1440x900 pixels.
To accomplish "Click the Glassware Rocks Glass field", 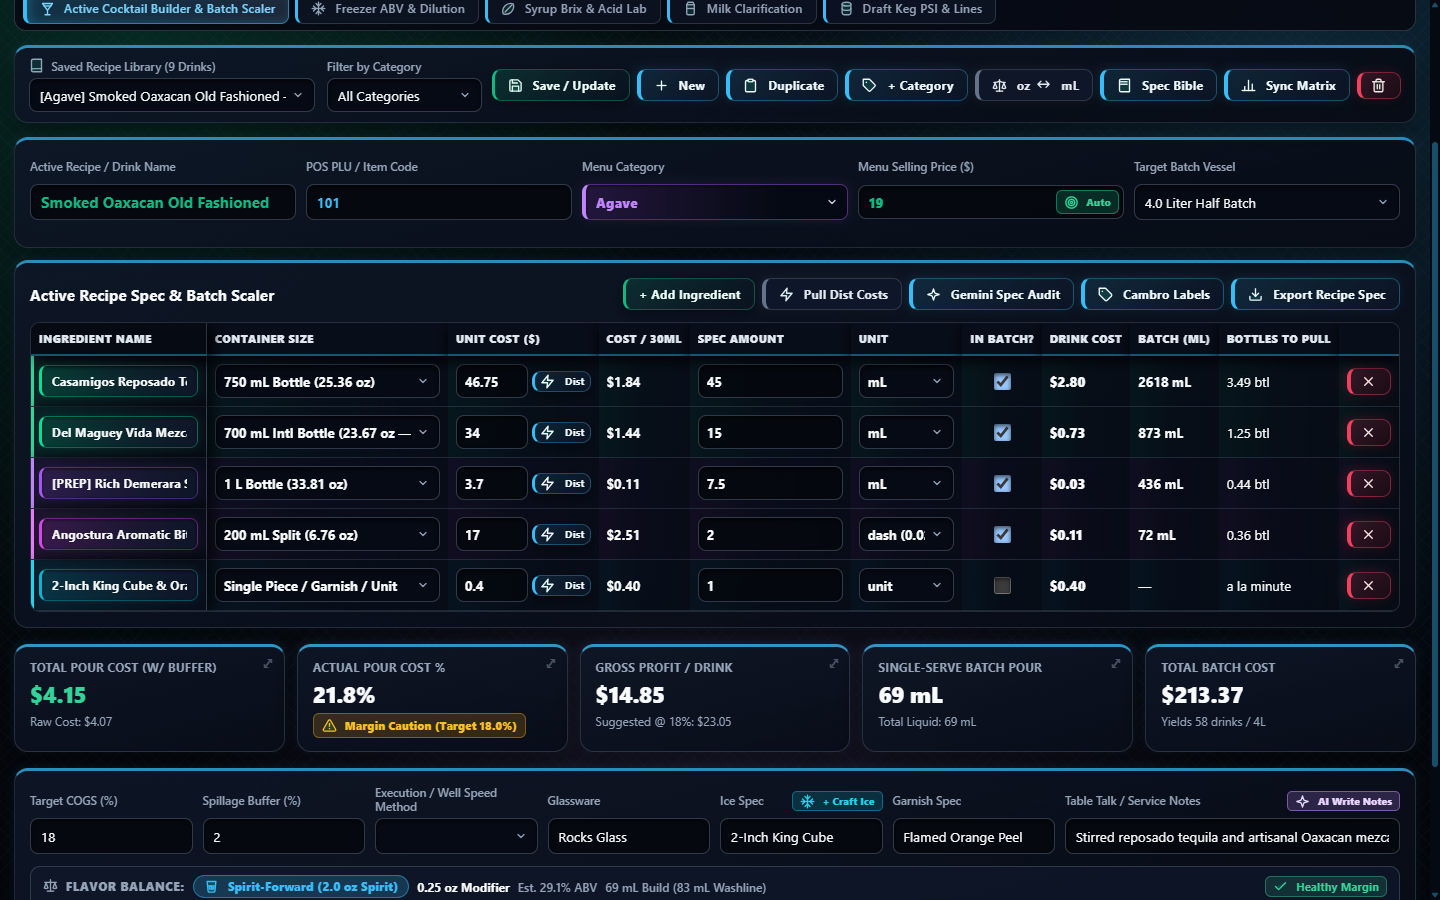I will (628, 837).
